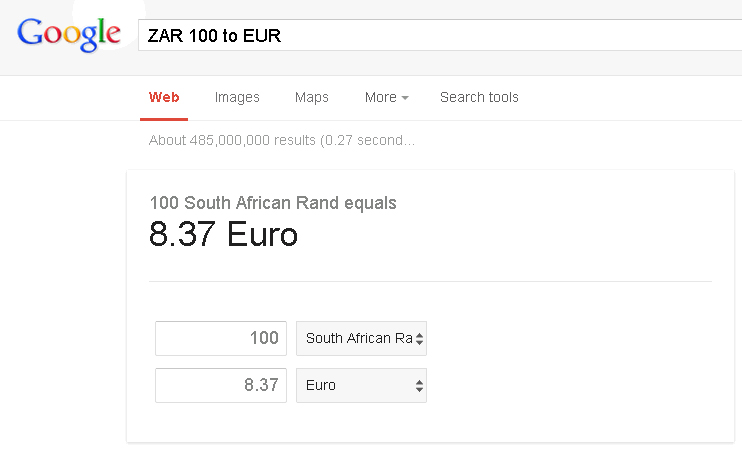Image resolution: width=742 pixels, height=449 pixels.
Task: Open Search tools options
Action: [479, 97]
